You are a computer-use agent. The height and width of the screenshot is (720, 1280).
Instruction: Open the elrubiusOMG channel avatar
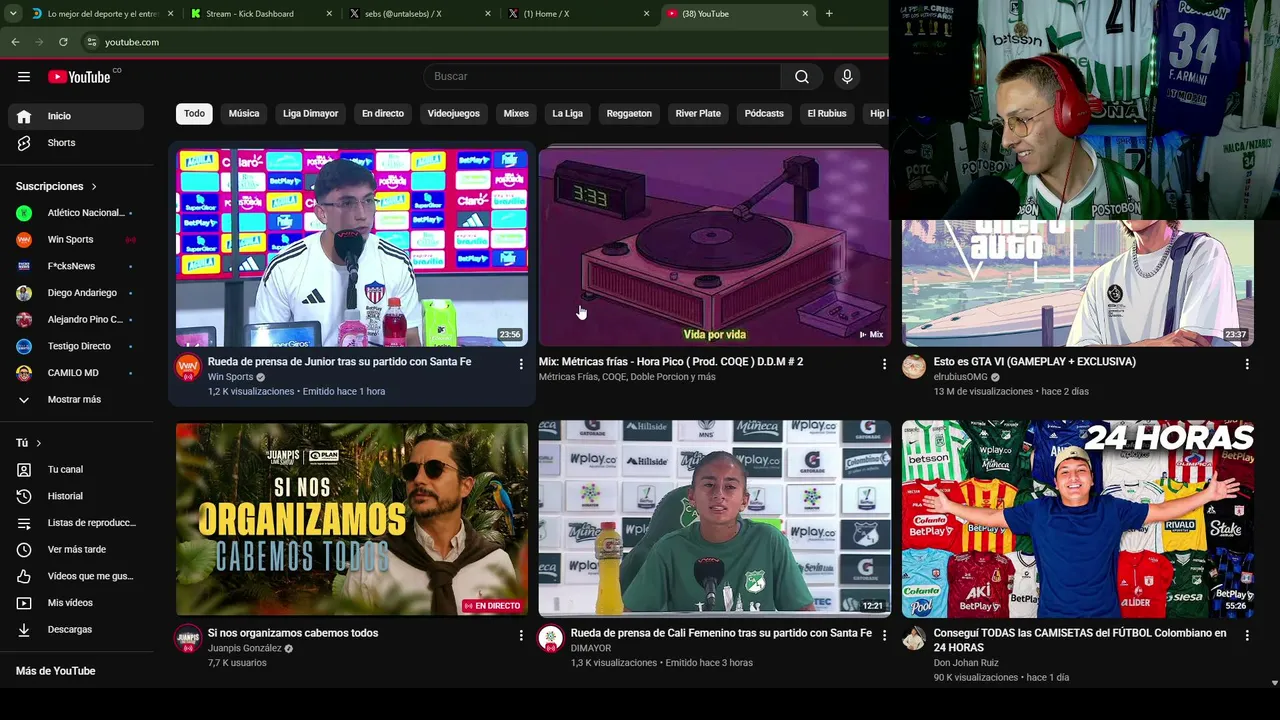[x=914, y=368]
